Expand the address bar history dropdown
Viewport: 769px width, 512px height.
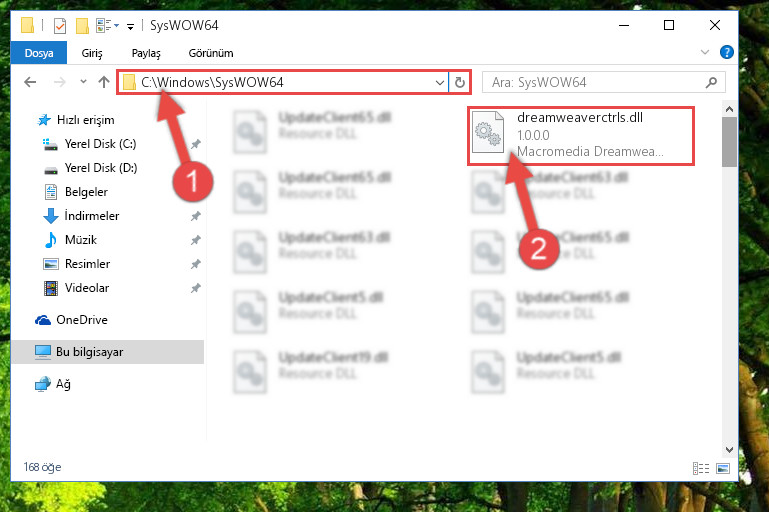439,82
